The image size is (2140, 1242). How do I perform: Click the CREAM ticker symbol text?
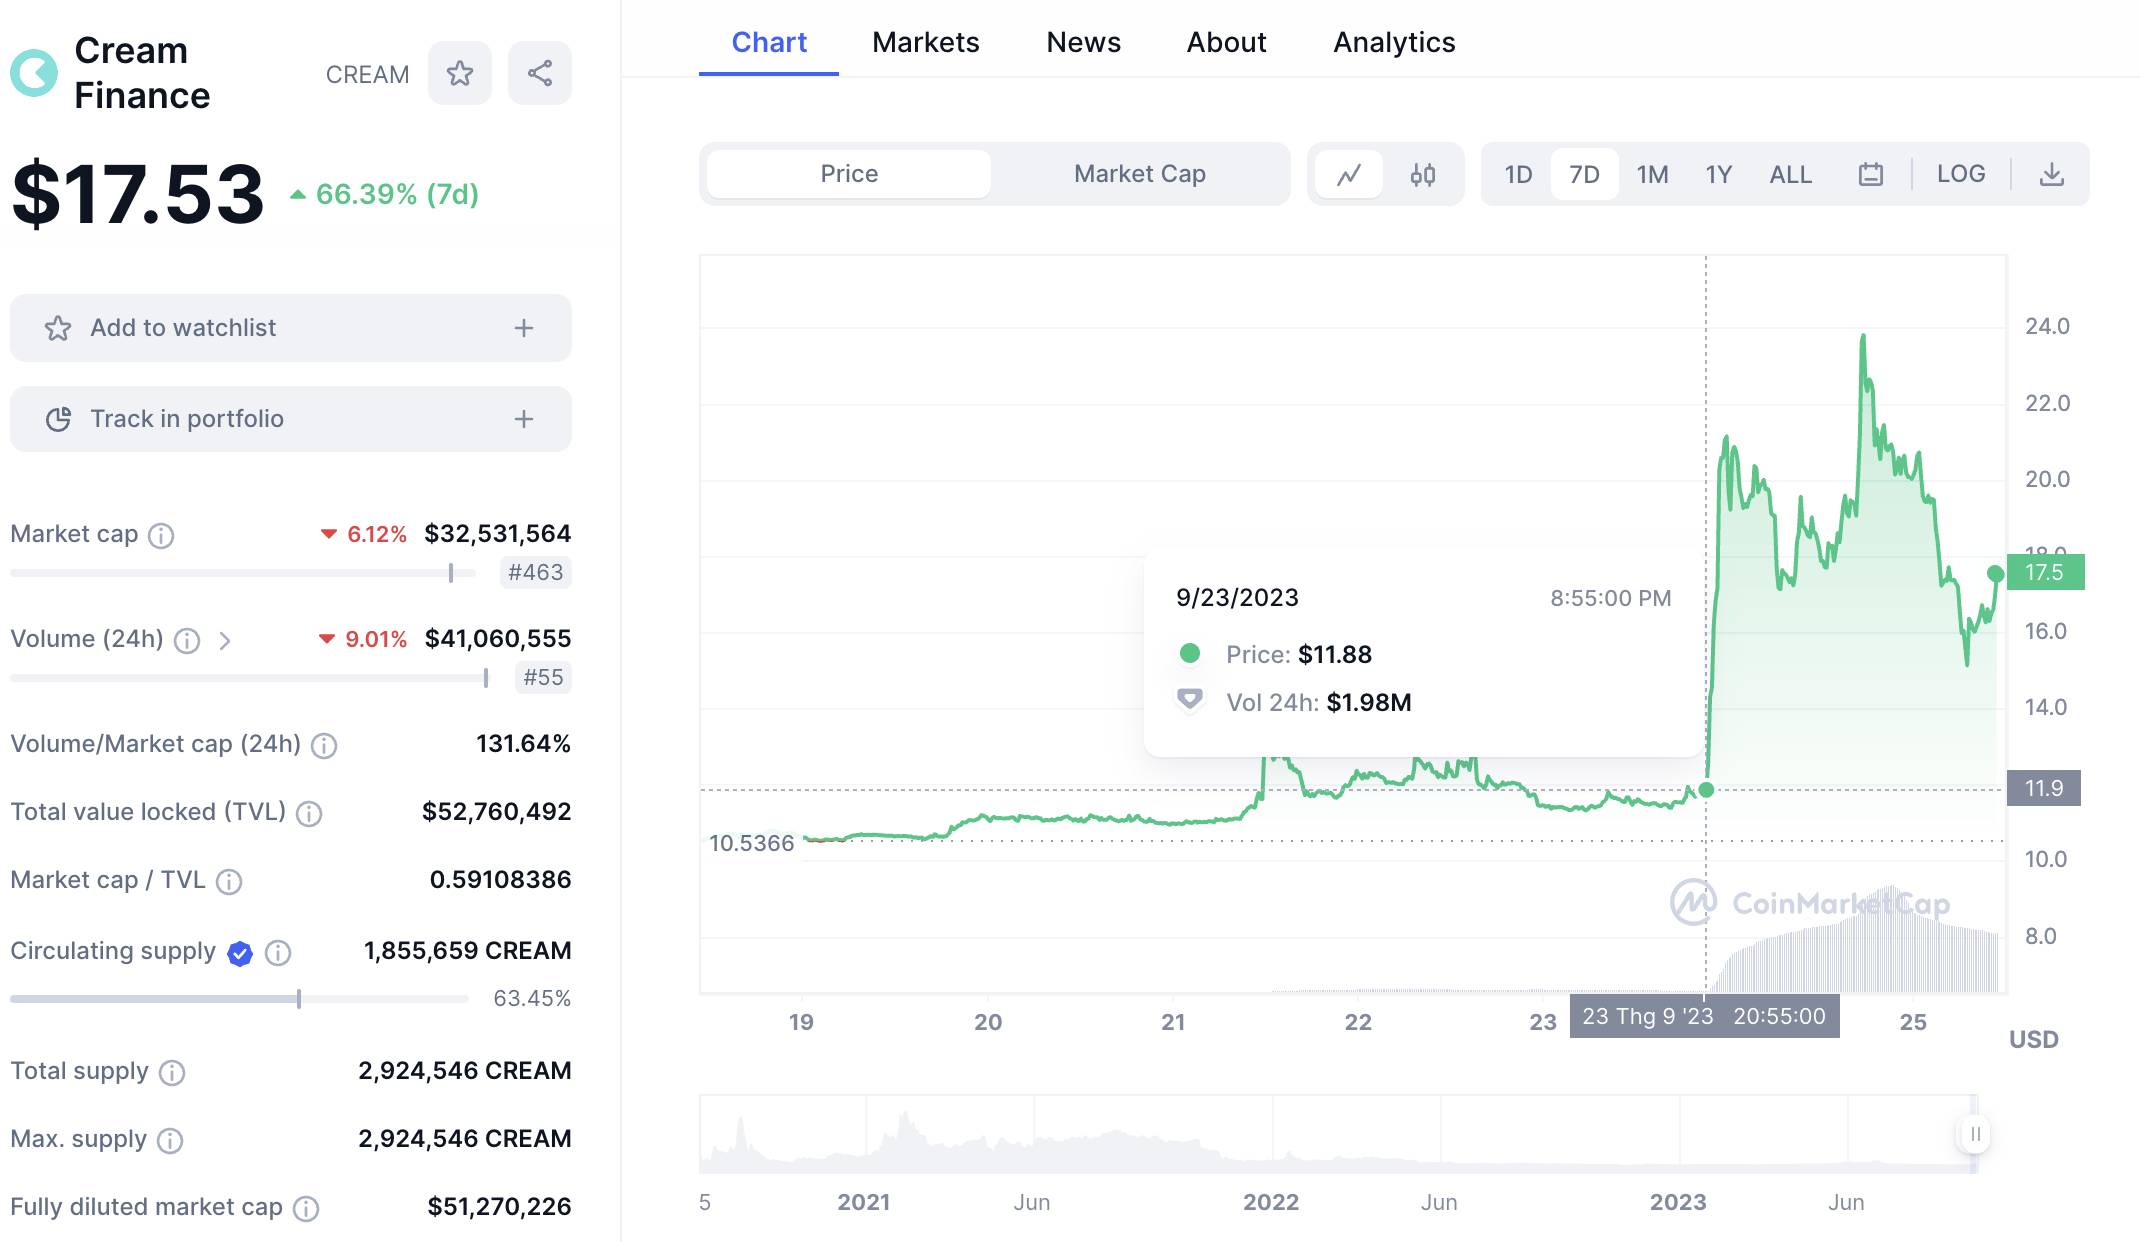point(367,75)
